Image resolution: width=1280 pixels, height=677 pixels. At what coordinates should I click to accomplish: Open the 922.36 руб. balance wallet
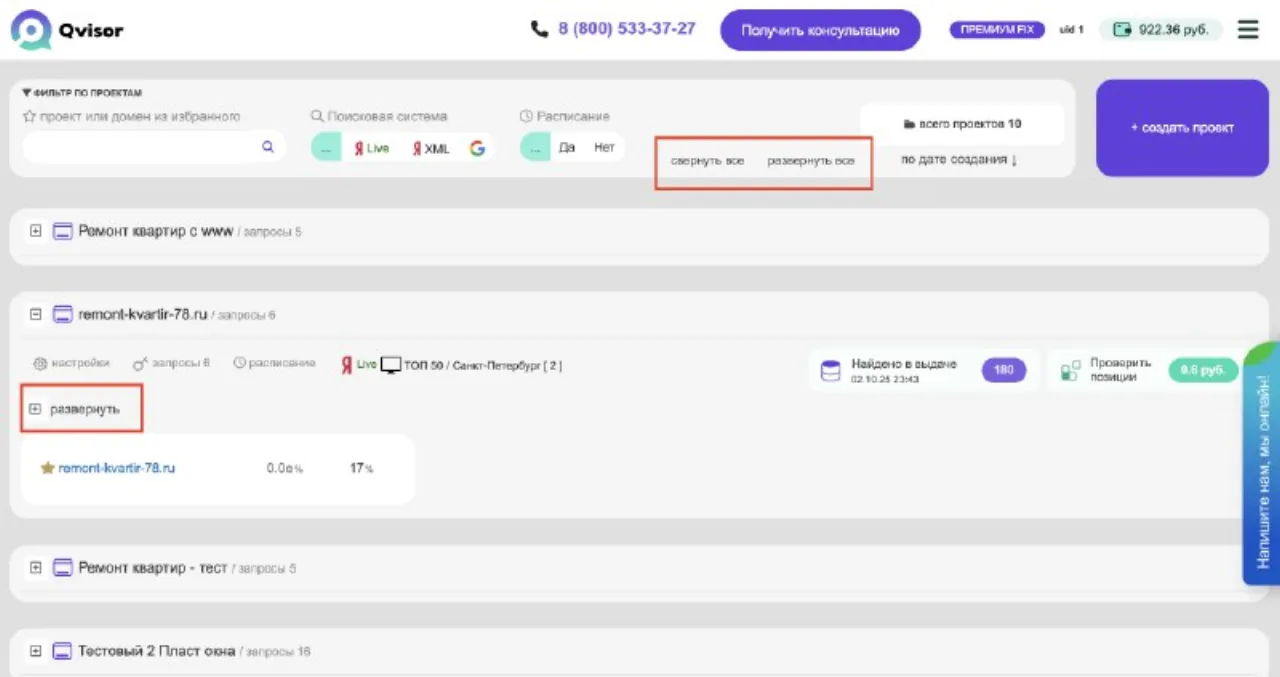click(1161, 30)
